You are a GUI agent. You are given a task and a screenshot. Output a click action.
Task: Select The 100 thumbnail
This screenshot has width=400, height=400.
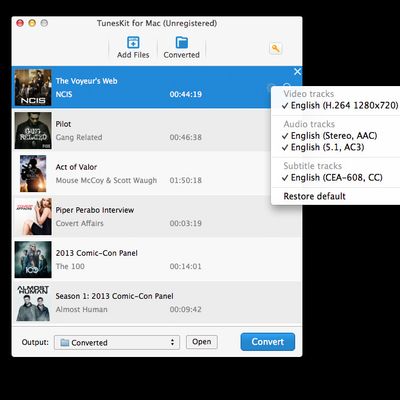point(33,259)
